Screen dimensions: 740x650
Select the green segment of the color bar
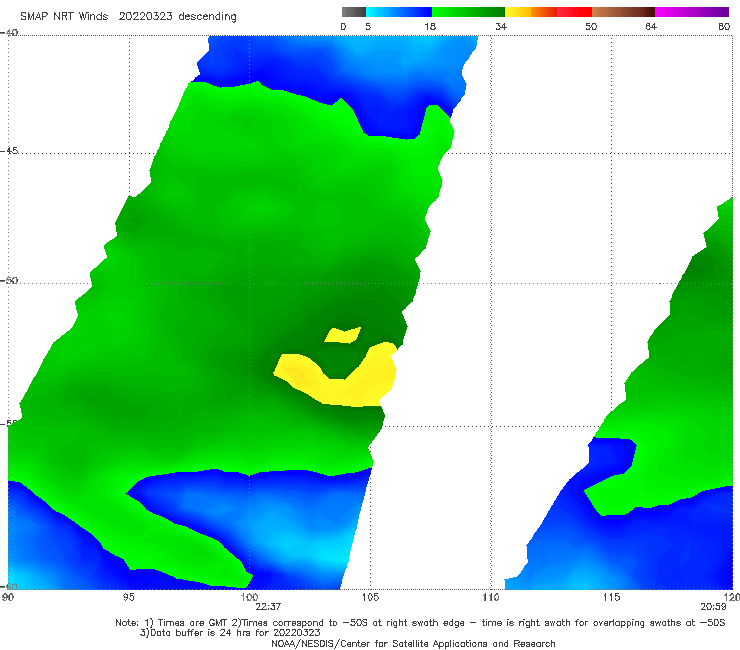click(x=468, y=12)
